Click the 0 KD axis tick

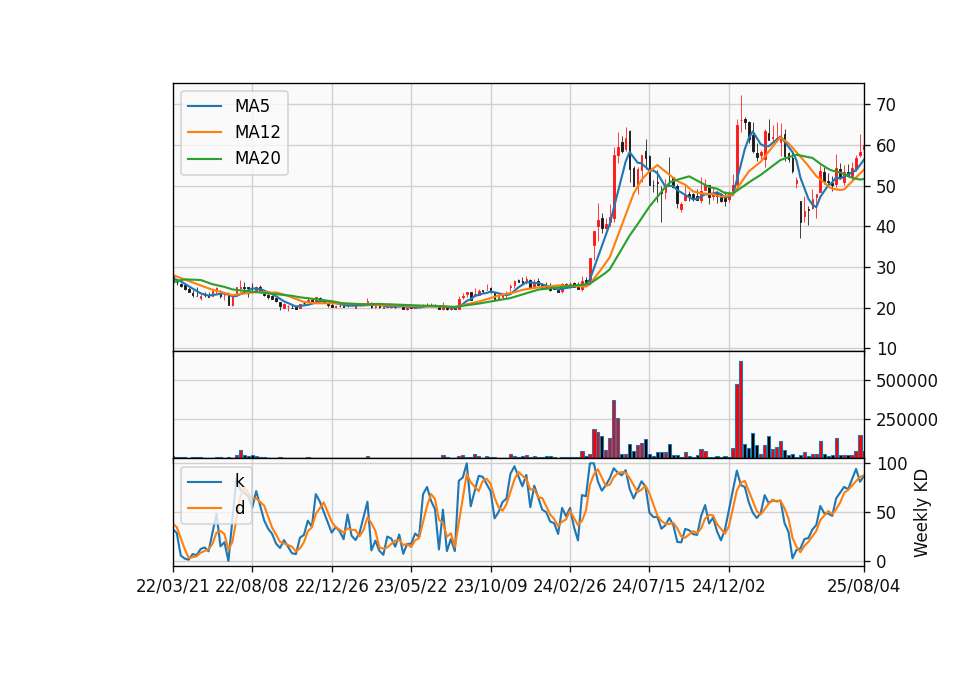[881, 561]
